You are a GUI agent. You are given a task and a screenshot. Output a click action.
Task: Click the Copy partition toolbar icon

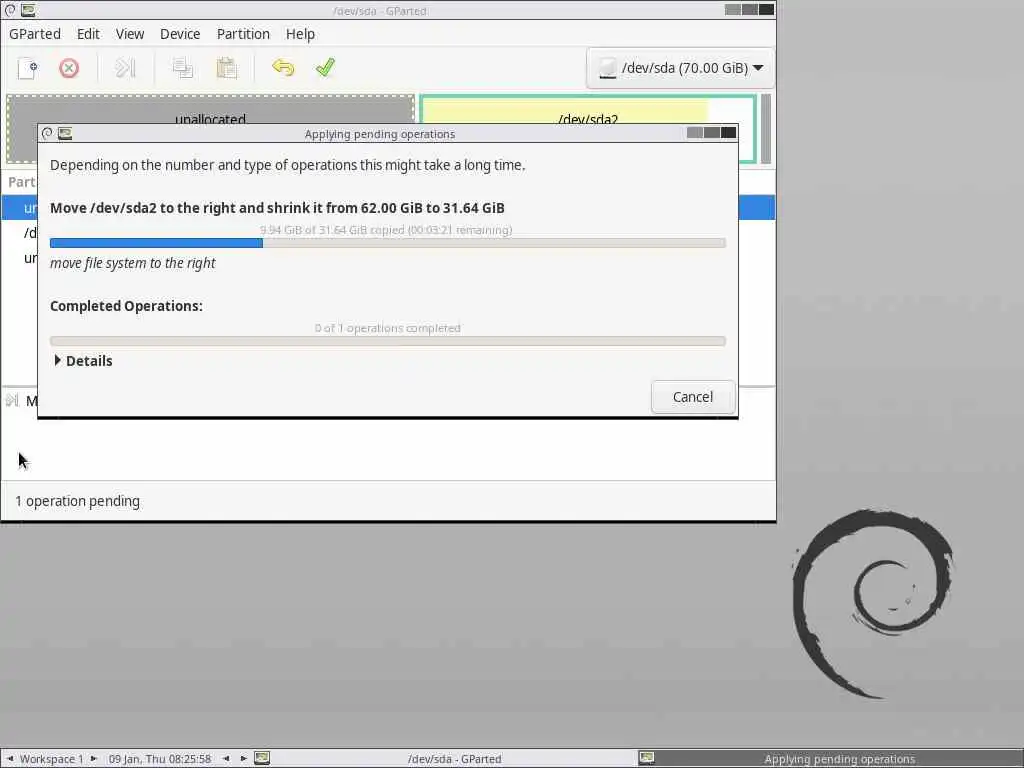(x=183, y=68)
